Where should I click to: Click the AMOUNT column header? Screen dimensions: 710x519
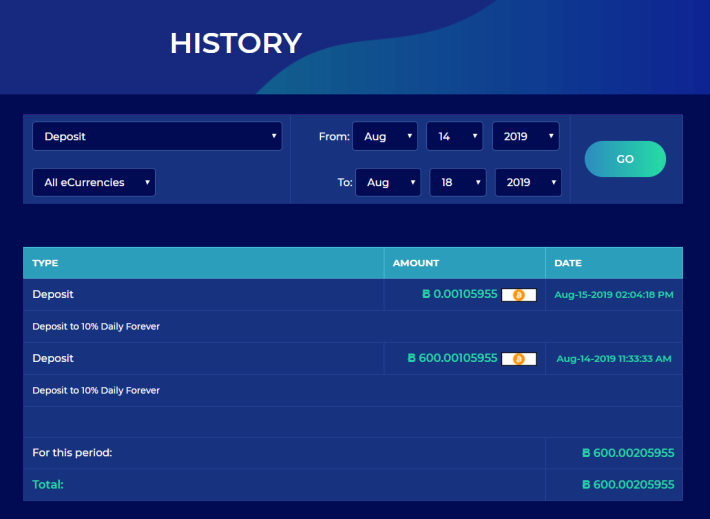pyautogui.click(x=416, y=263)
